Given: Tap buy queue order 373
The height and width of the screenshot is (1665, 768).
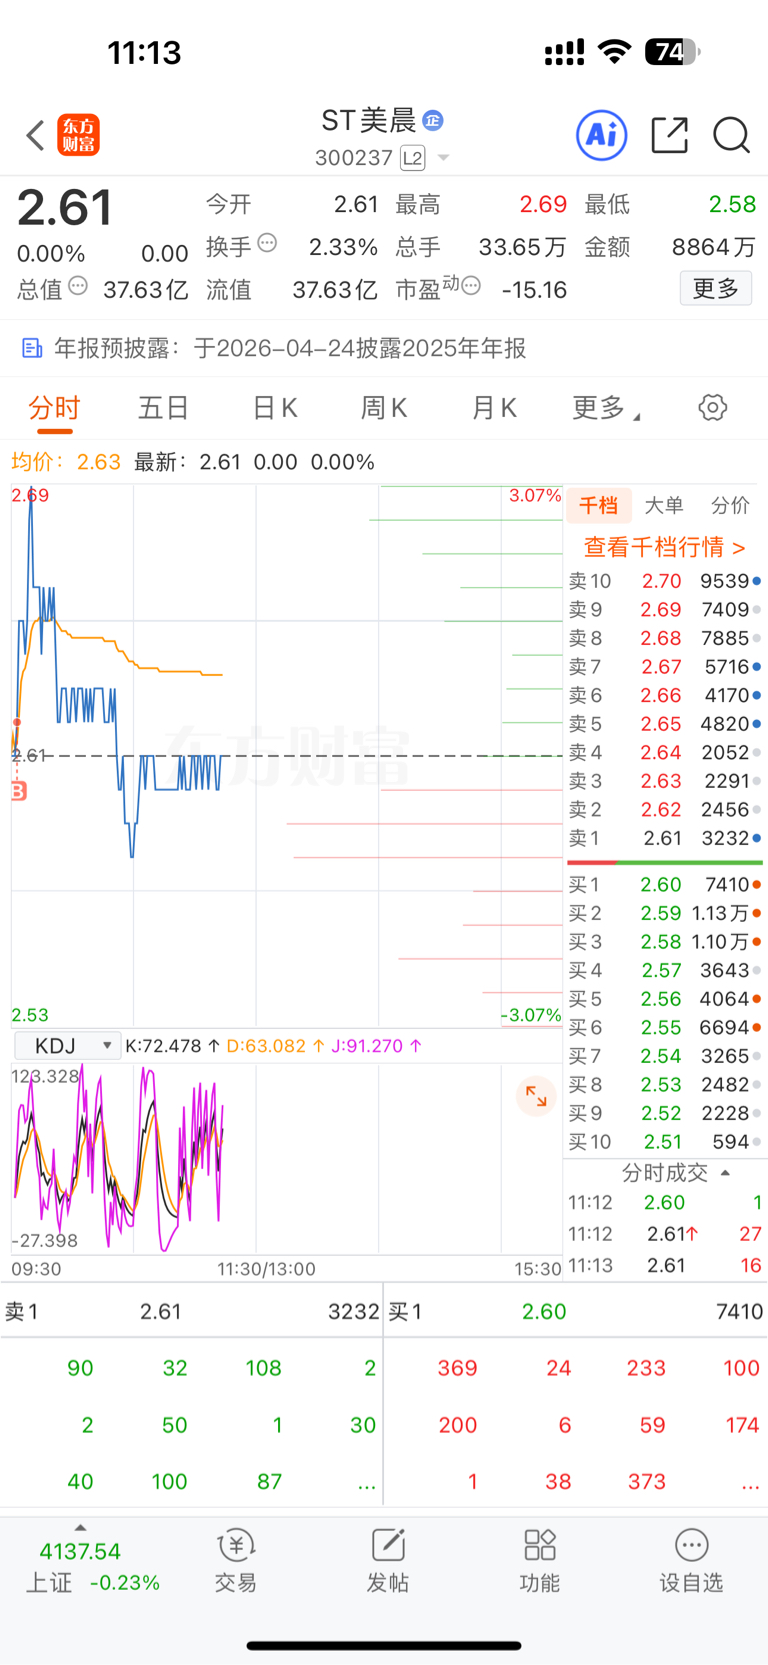Looking at the screenshot, I should point(647,1481).
